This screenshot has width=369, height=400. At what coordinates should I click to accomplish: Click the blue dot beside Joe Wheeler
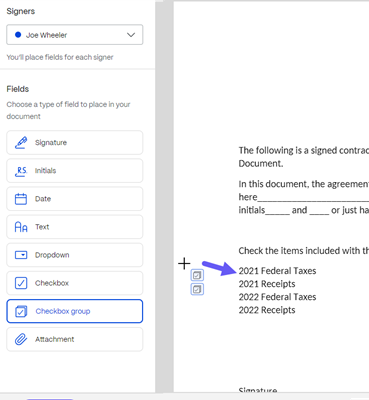point(18,35)
